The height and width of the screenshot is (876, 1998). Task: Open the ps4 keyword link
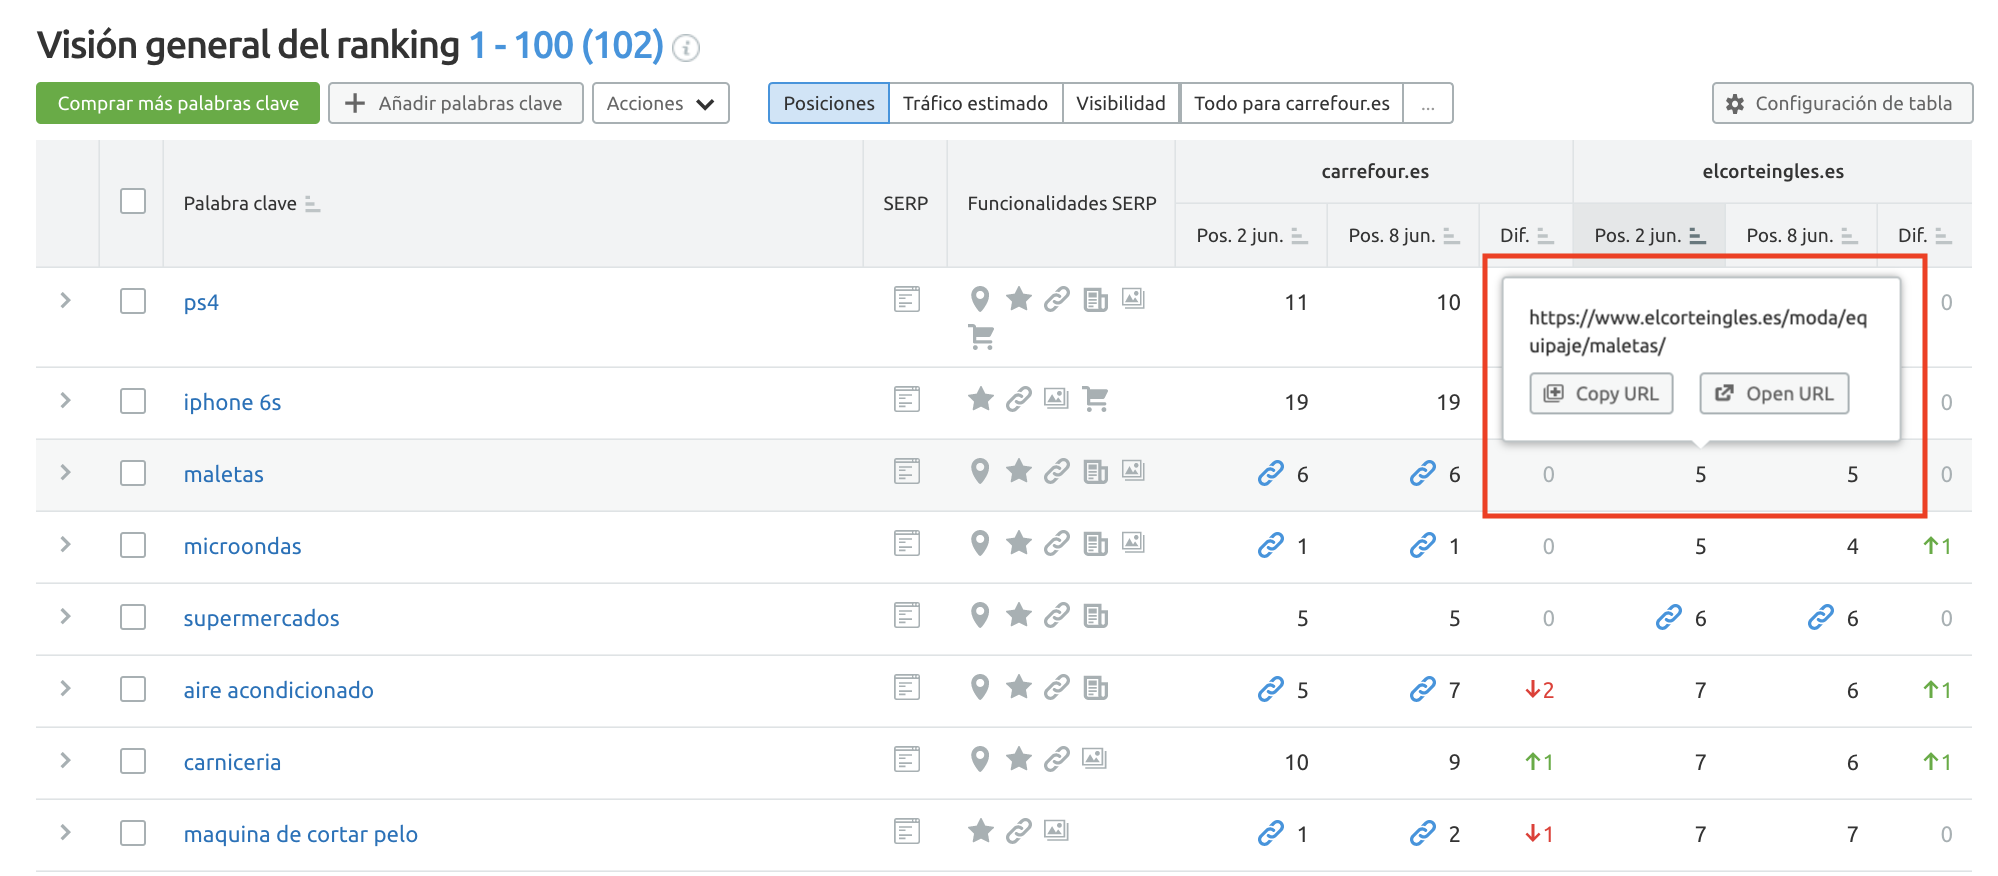(201, 302)
